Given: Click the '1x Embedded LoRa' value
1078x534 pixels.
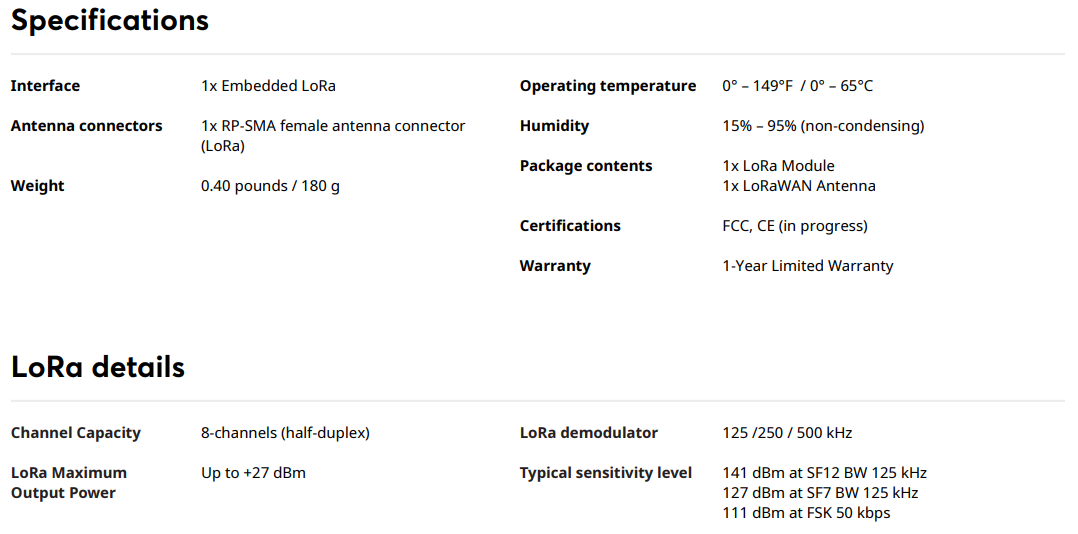Looking at the screenshot, I should [268, 86].
